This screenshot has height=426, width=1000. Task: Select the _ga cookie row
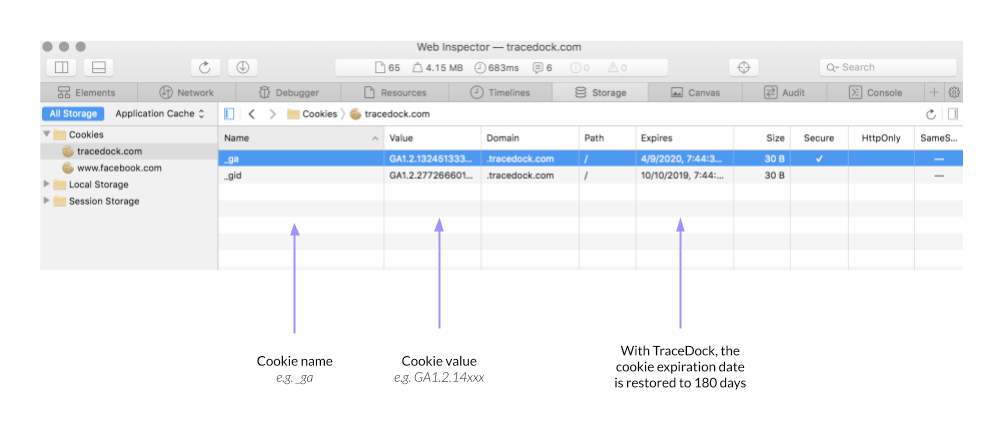pos(591,158)
